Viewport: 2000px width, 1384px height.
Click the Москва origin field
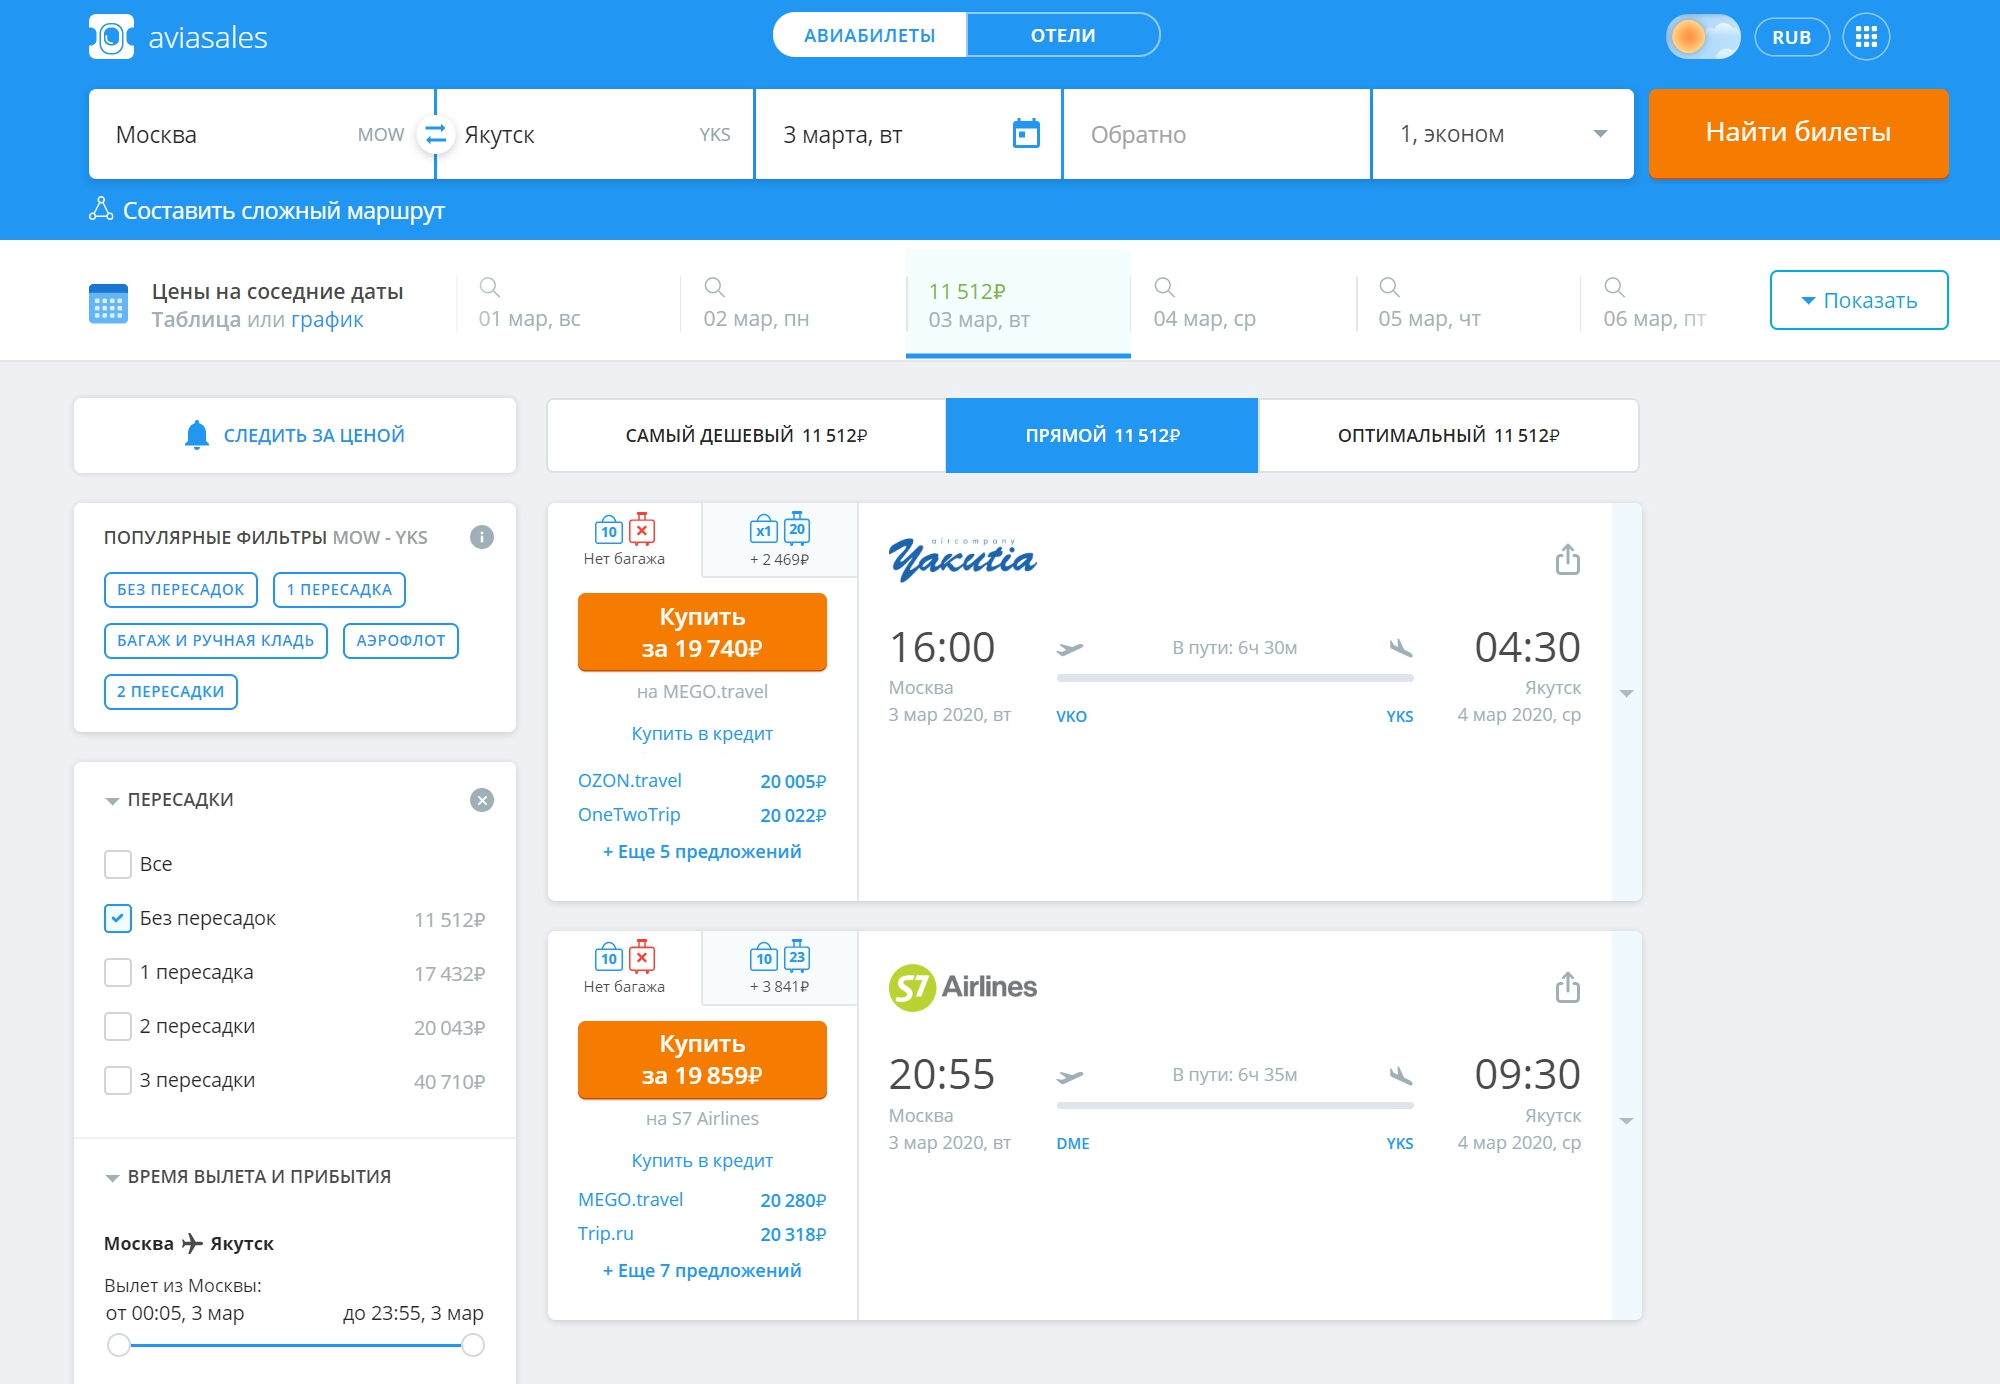(x=261, y=134)
